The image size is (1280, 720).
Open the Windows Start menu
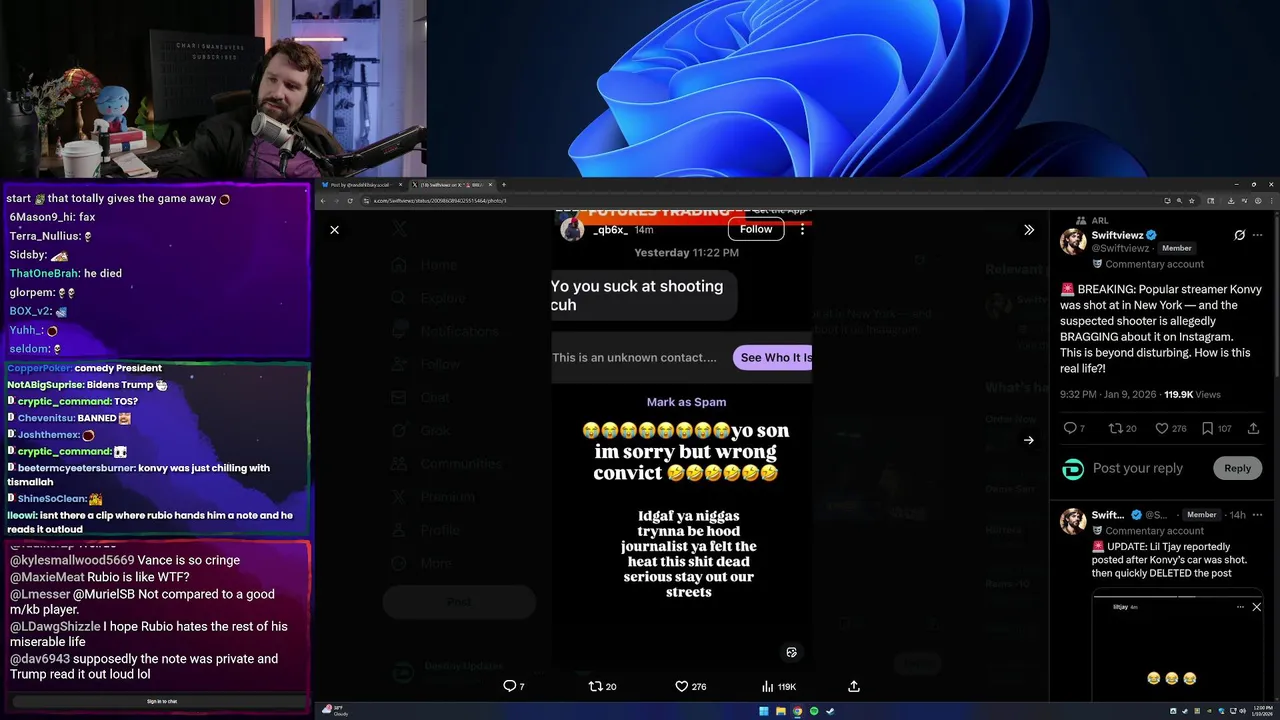(764, 711)
